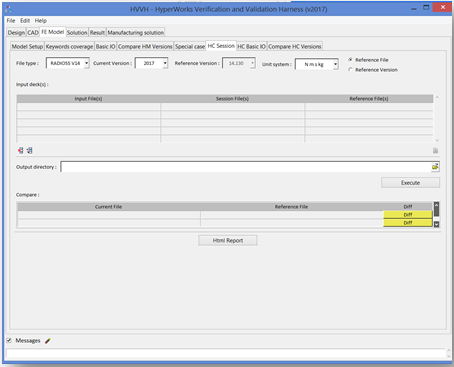454x367 pixels.
Task: Close the HVVH window
Action: coord(442,7)
